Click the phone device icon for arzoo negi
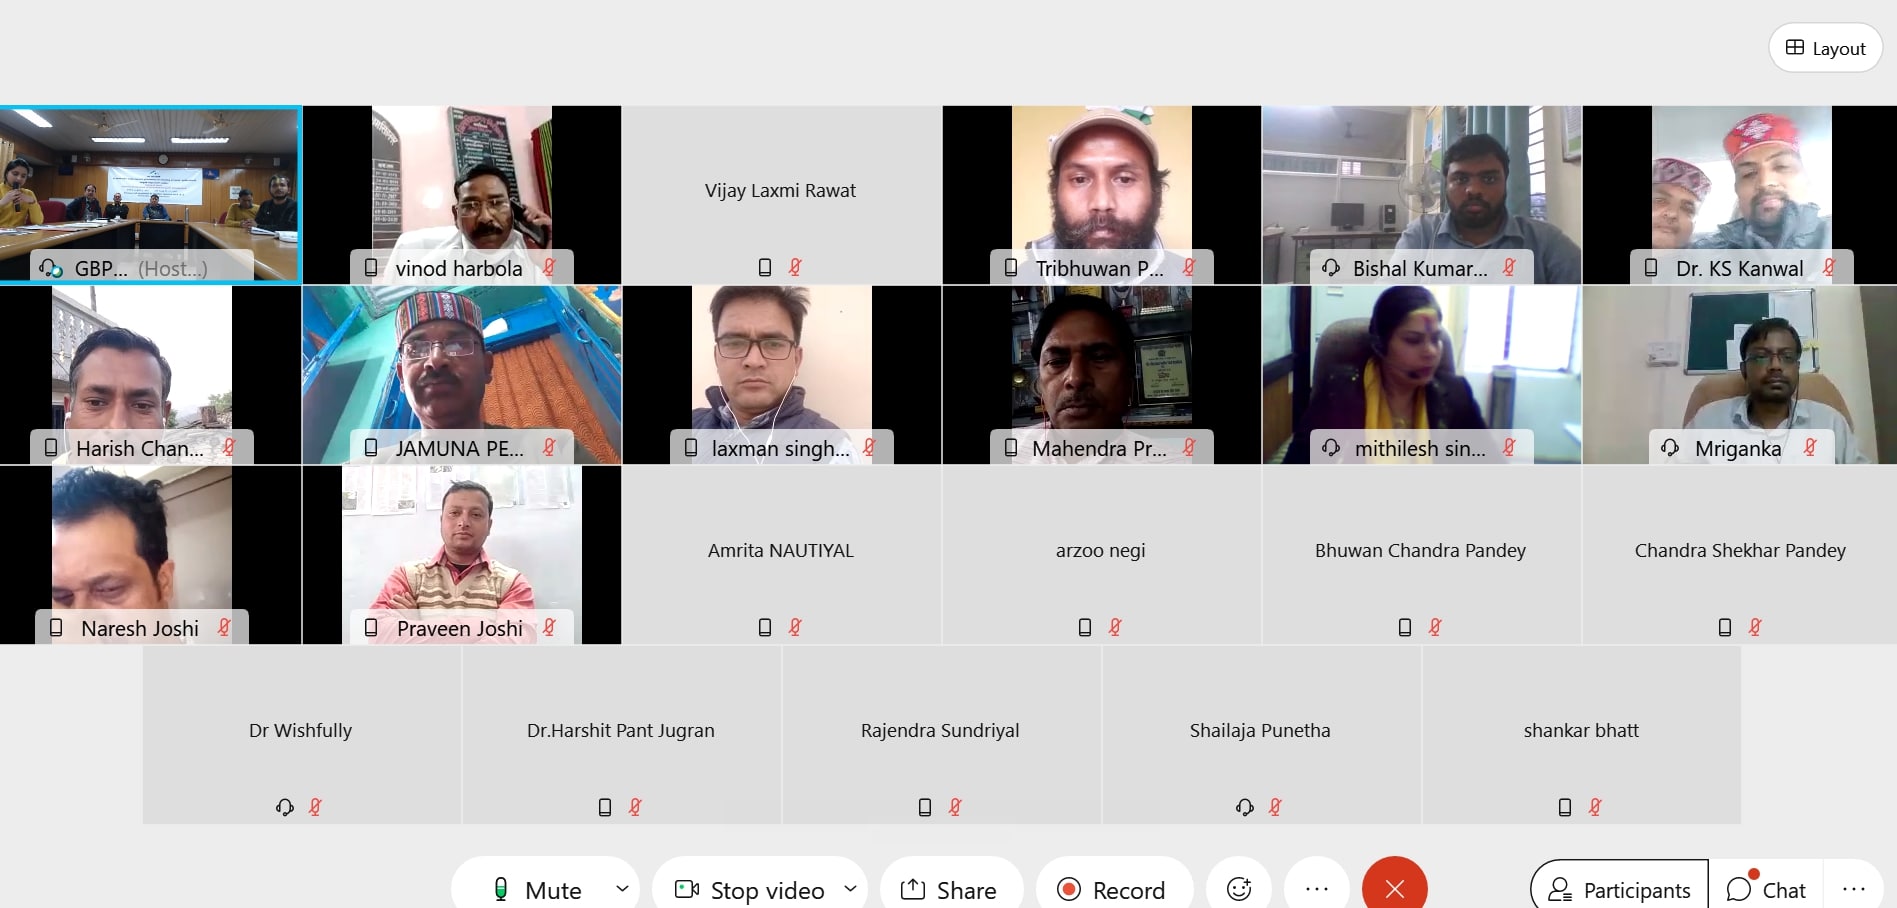Screen dimensions: 1897x908 [x=1085, y=627]
